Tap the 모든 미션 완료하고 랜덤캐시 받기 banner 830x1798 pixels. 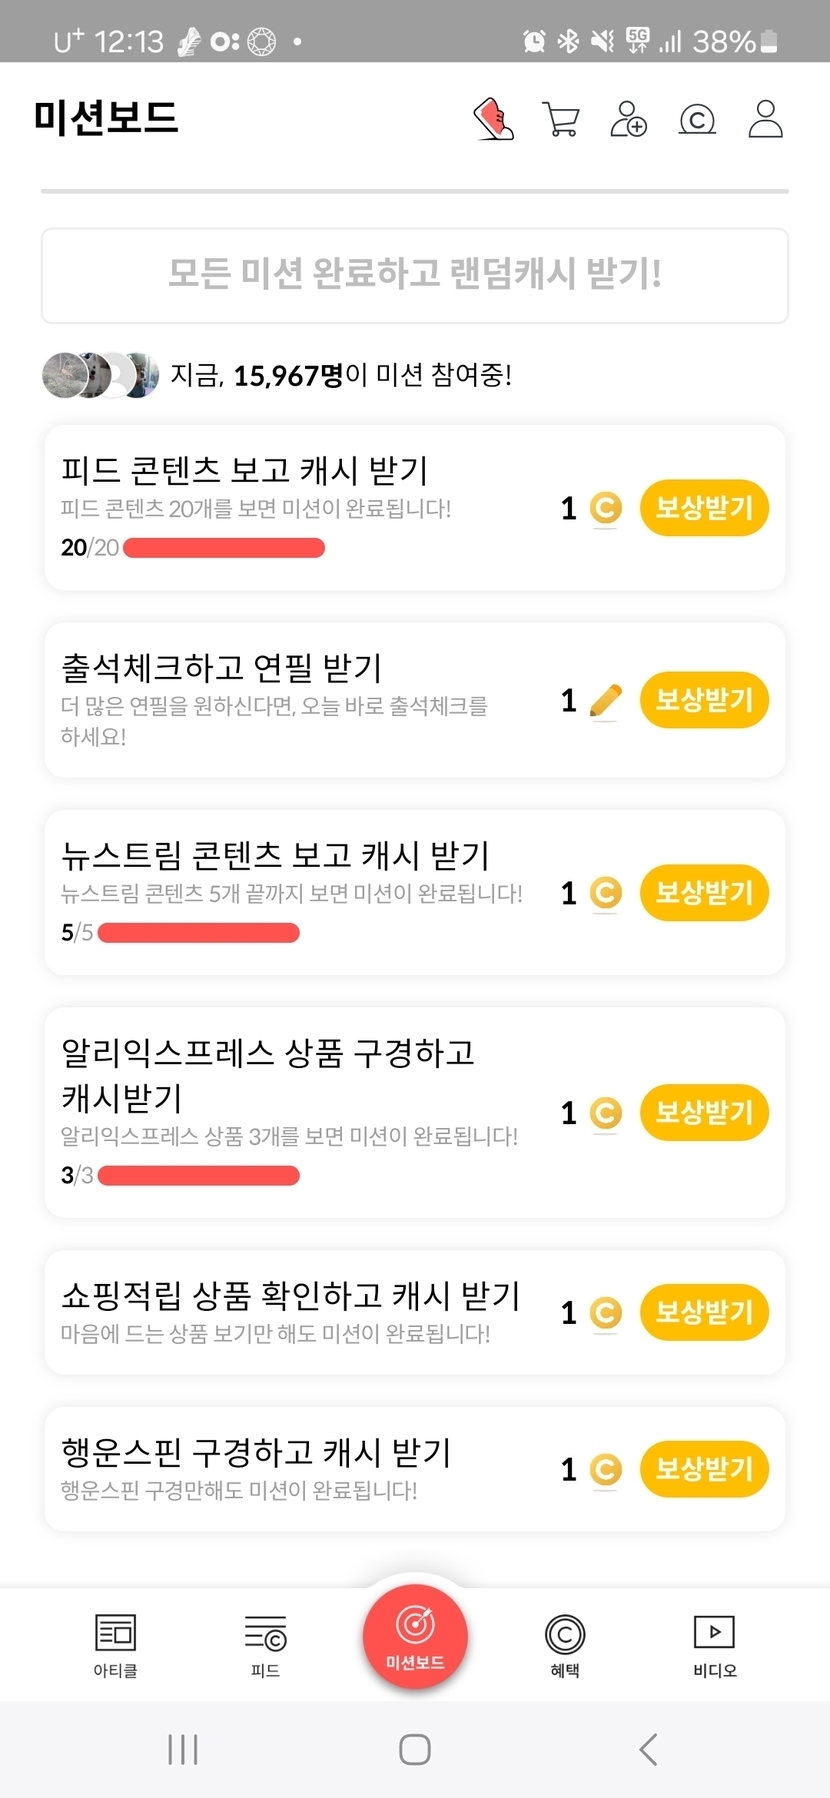415,275
